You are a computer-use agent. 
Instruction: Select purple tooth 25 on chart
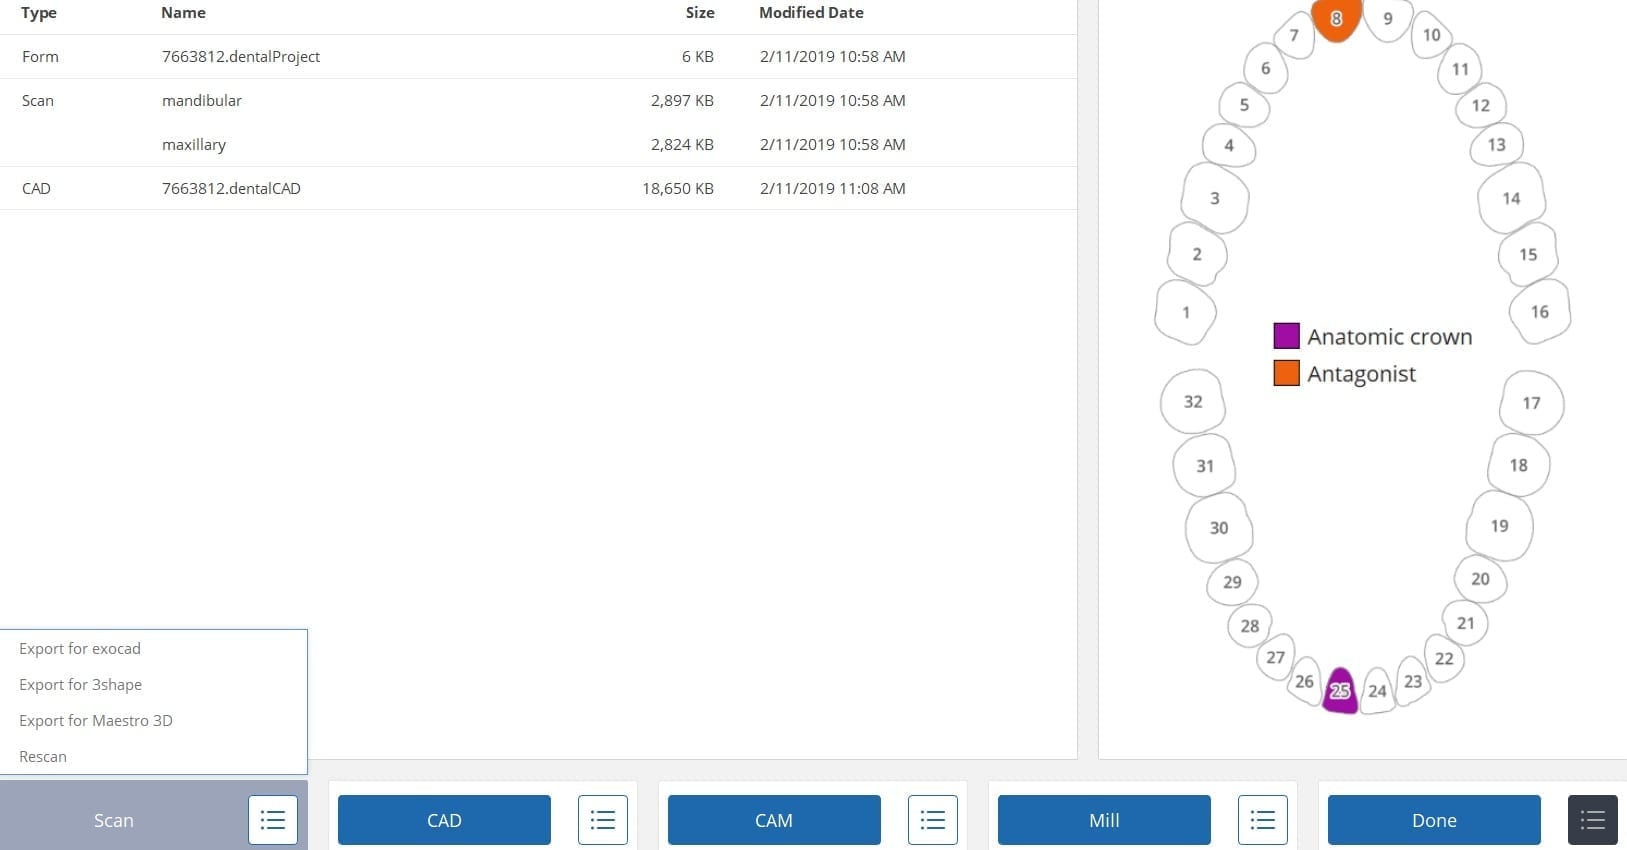pyautogui.click(x=1340, y=690)
